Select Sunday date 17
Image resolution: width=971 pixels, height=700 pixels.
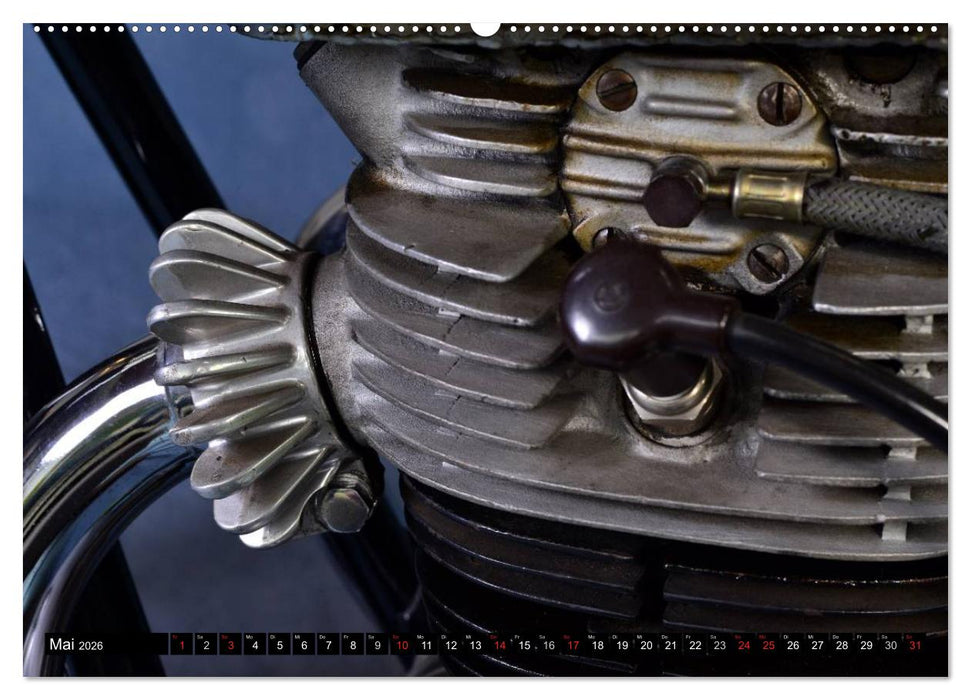point(573,645)
